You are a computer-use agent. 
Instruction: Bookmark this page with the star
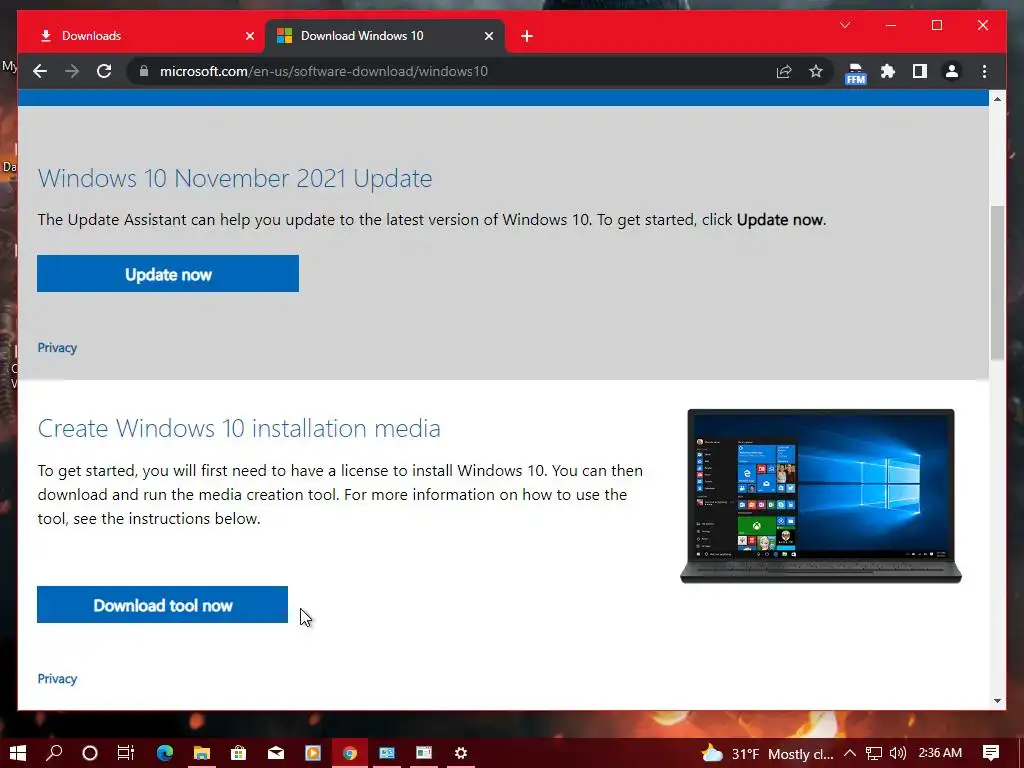[816, 71]
